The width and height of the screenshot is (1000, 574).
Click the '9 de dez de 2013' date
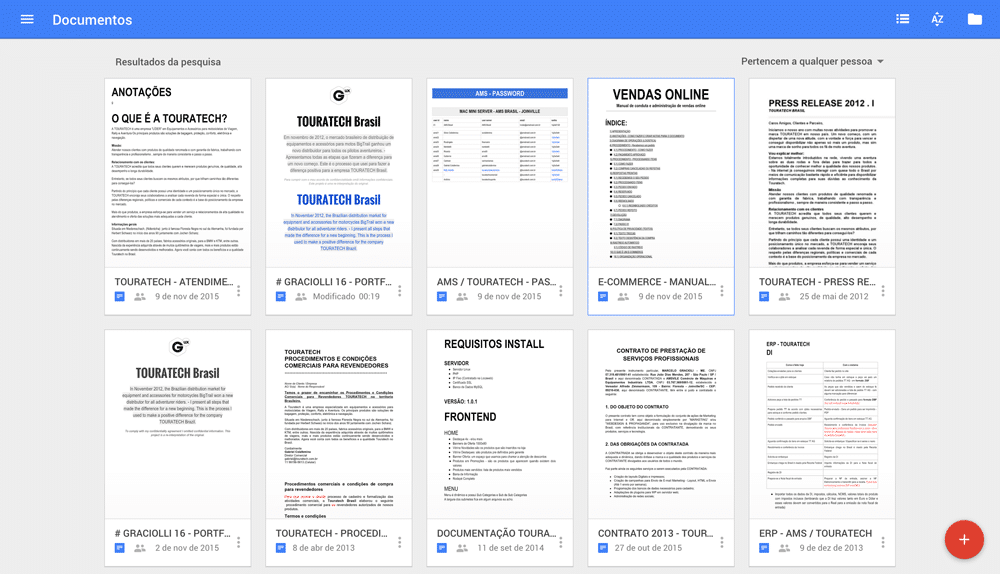832,548
